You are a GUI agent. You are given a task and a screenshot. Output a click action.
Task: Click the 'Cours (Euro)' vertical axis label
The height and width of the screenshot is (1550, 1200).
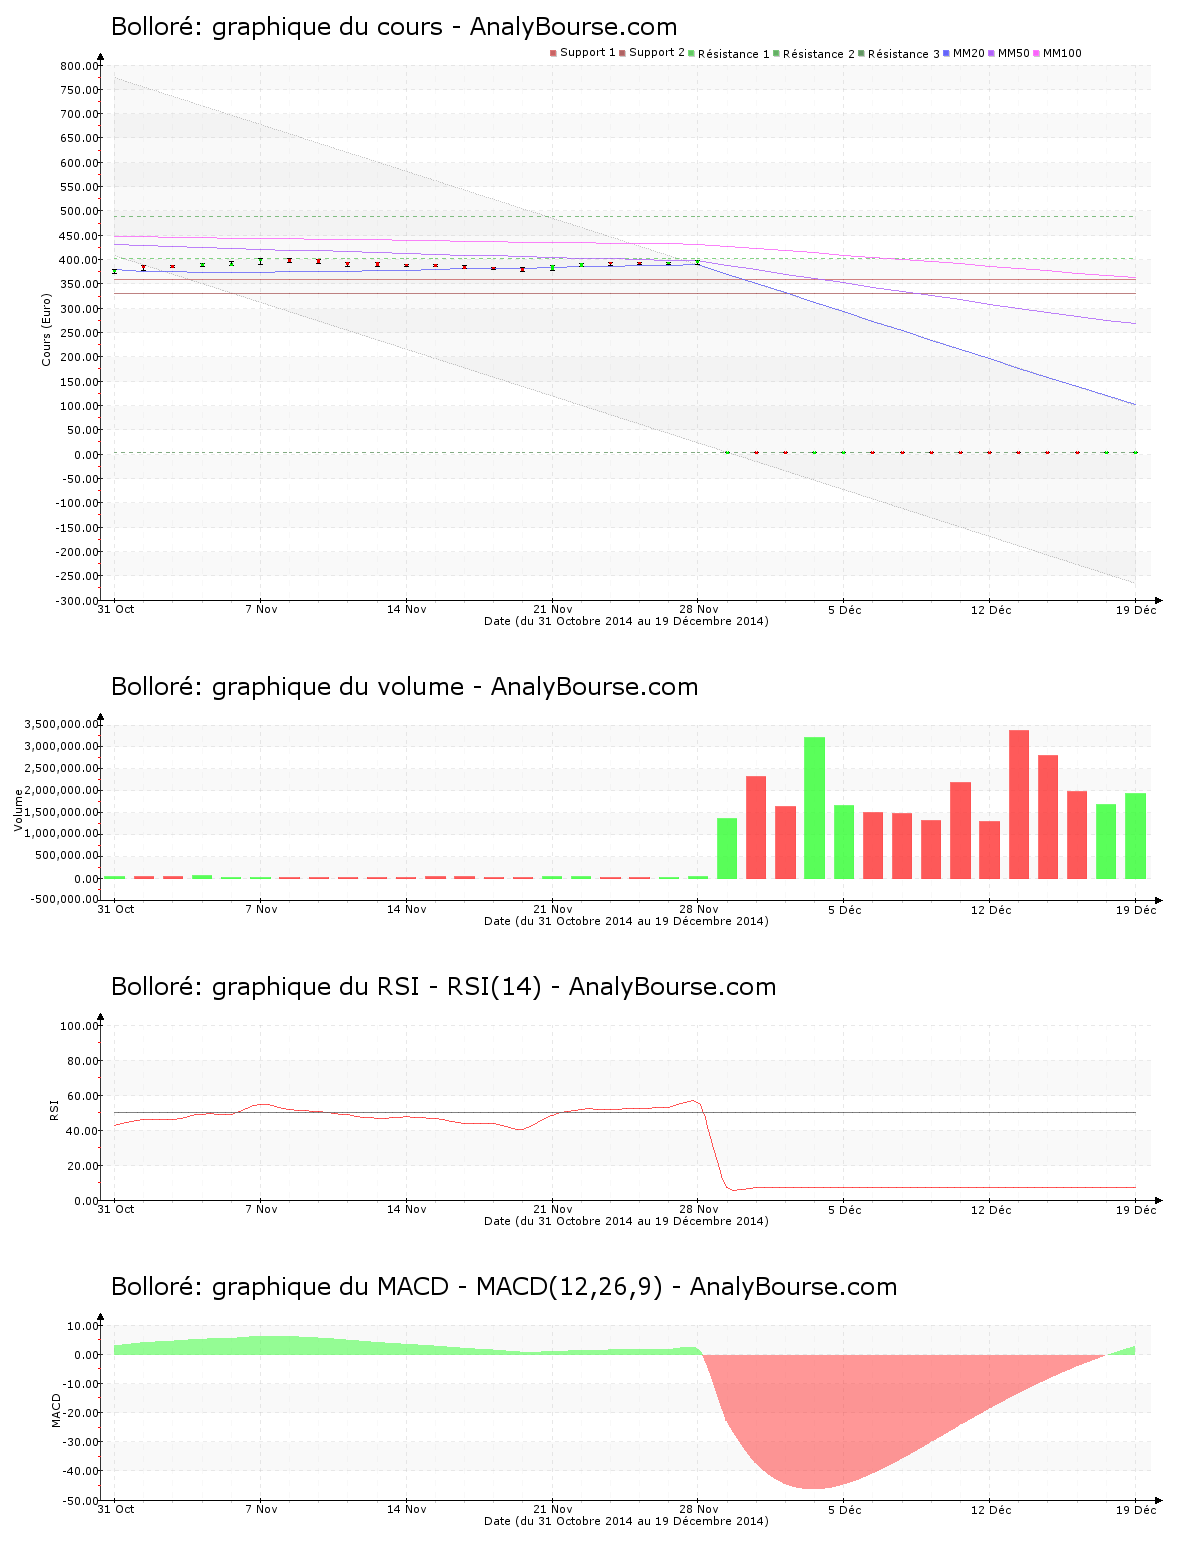coord(46,329)
